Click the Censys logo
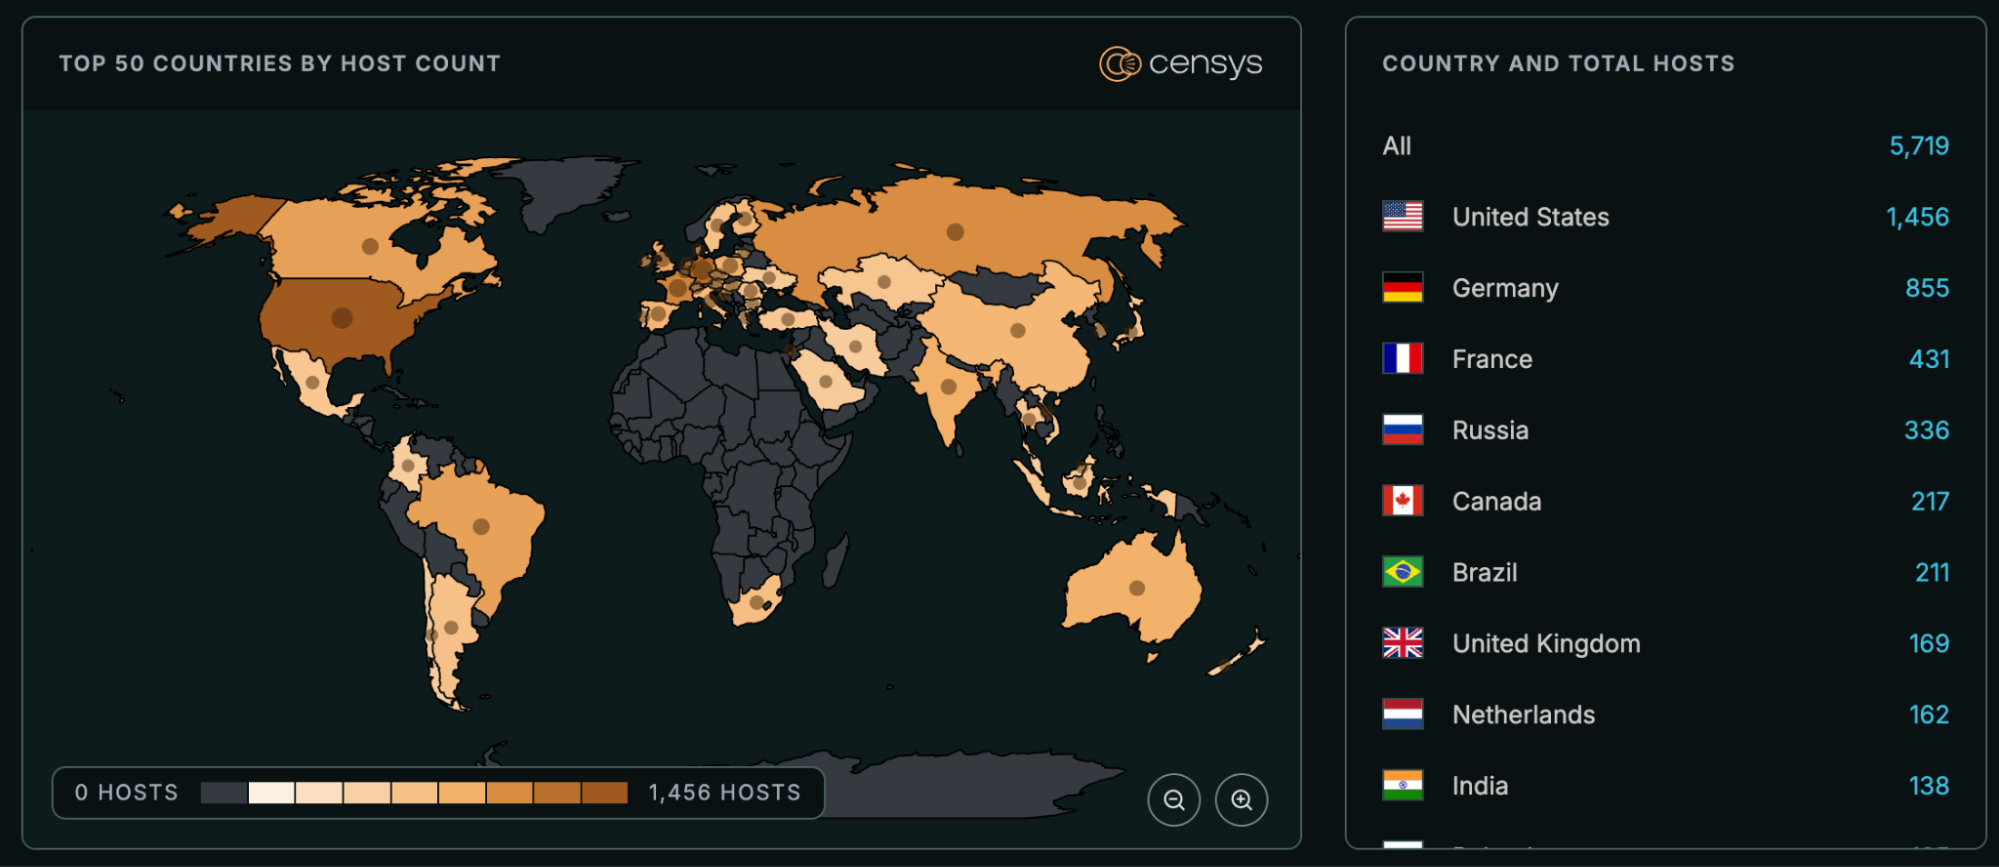The height and width of the screenshot is (867, 1999). click(1180, 64)
